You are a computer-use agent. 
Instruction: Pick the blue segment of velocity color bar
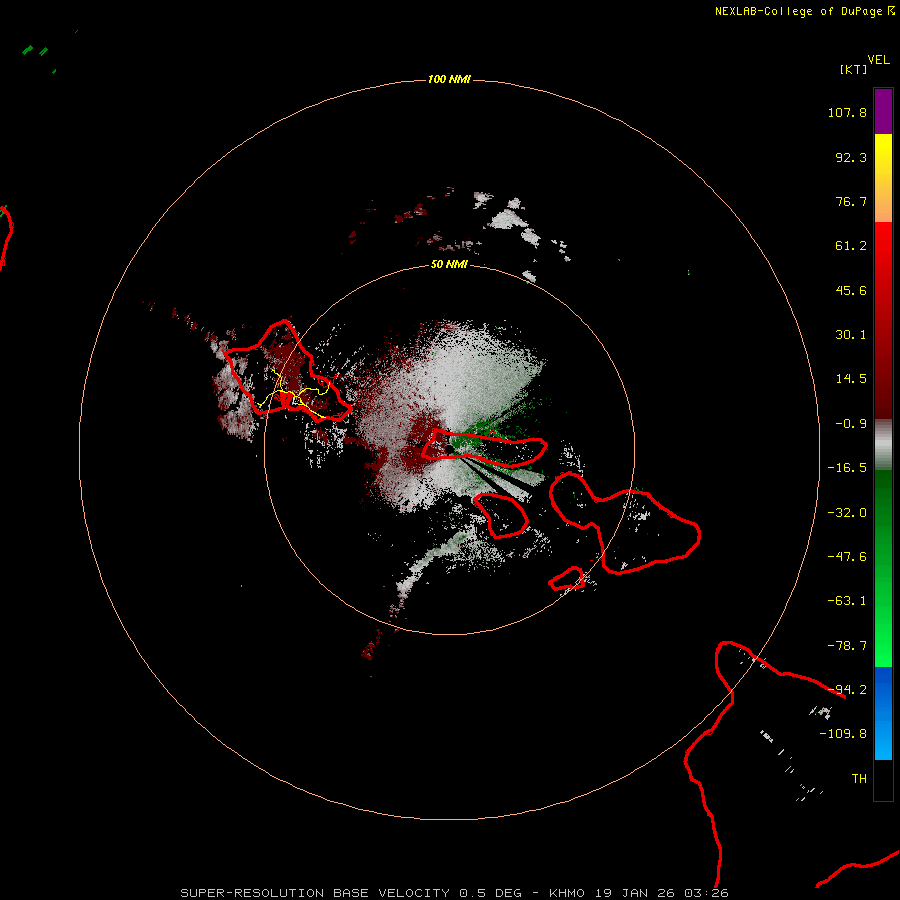tap(883, 713)
